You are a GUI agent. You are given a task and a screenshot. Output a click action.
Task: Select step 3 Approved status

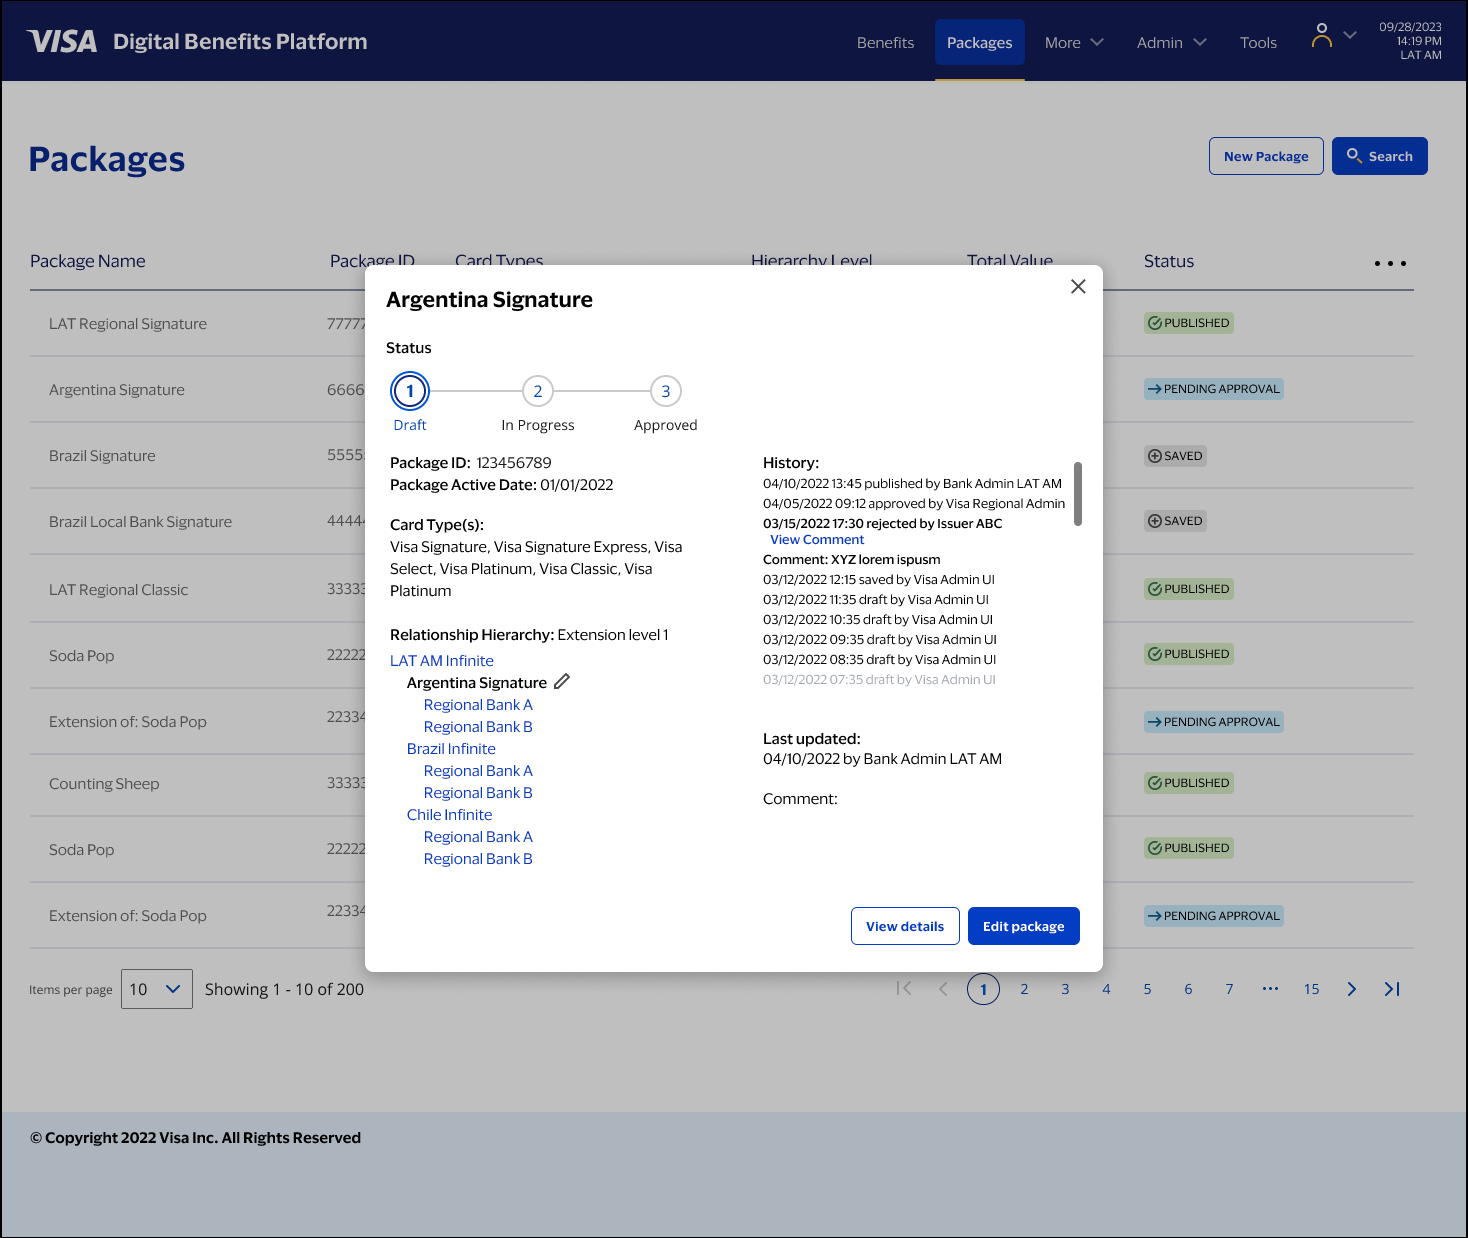pyautogui.click(x=666, y=391)
